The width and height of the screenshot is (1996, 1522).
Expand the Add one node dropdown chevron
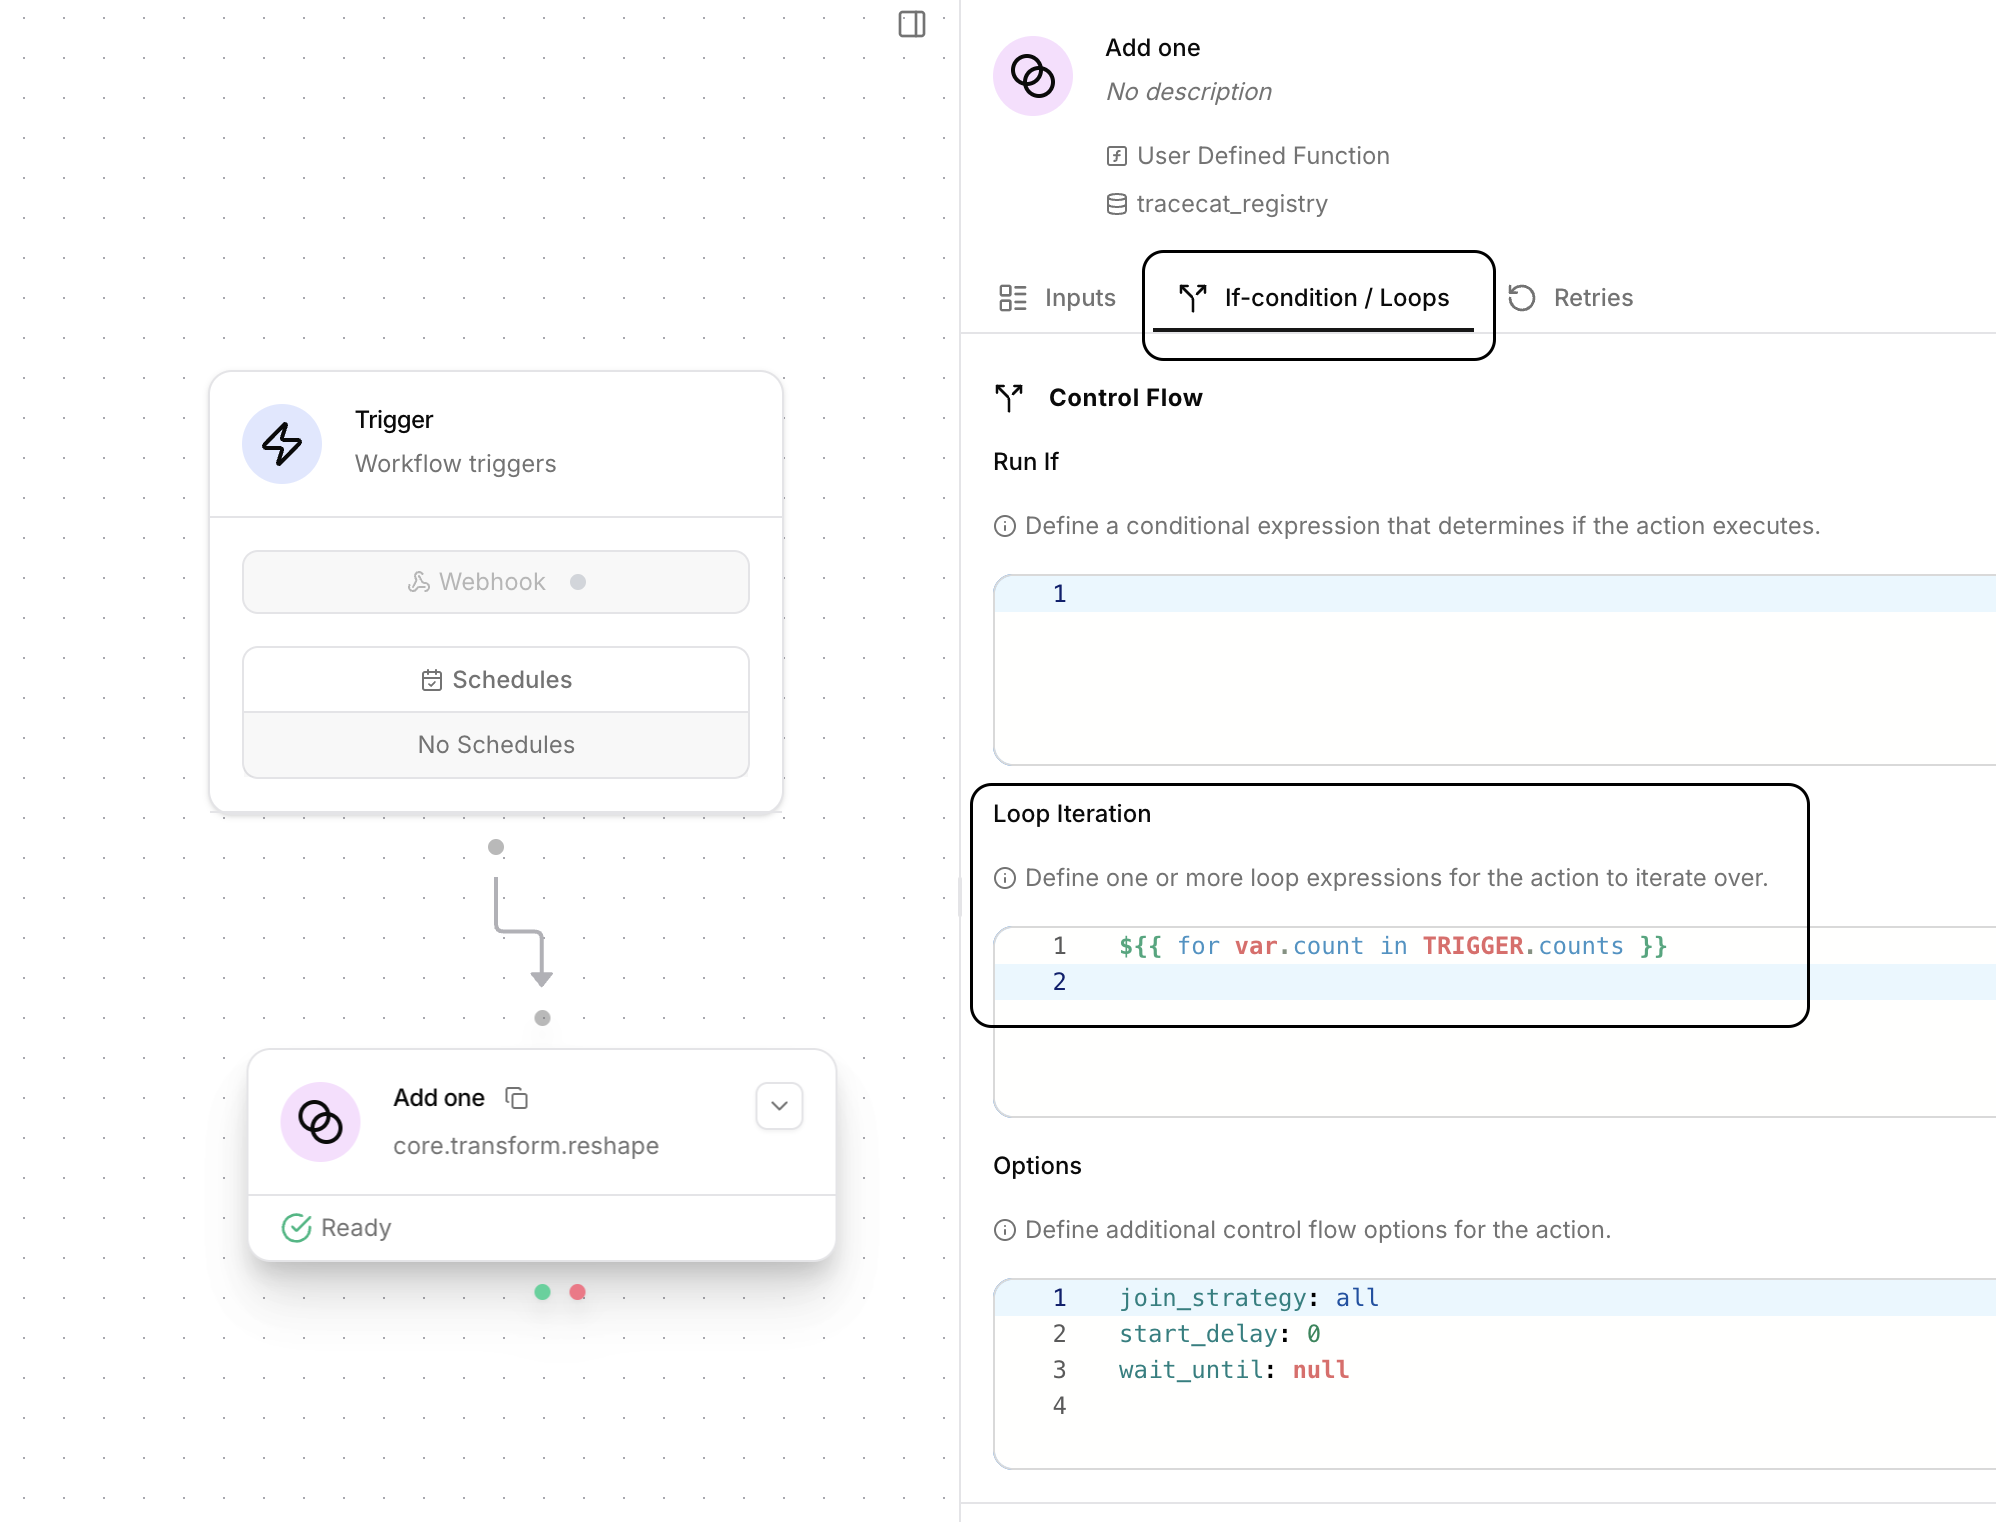780,1106
